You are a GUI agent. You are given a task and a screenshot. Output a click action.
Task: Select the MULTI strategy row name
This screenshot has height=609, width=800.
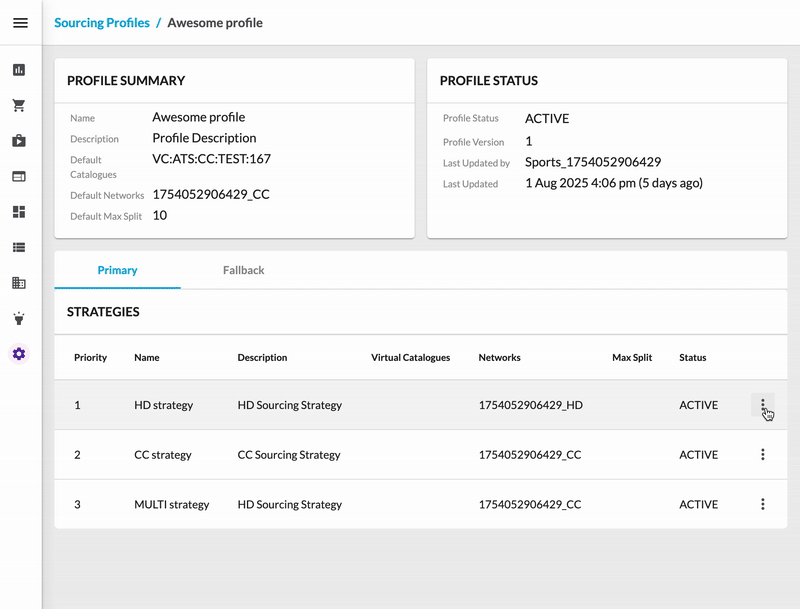pyautogui.click(x=171, y=505)
